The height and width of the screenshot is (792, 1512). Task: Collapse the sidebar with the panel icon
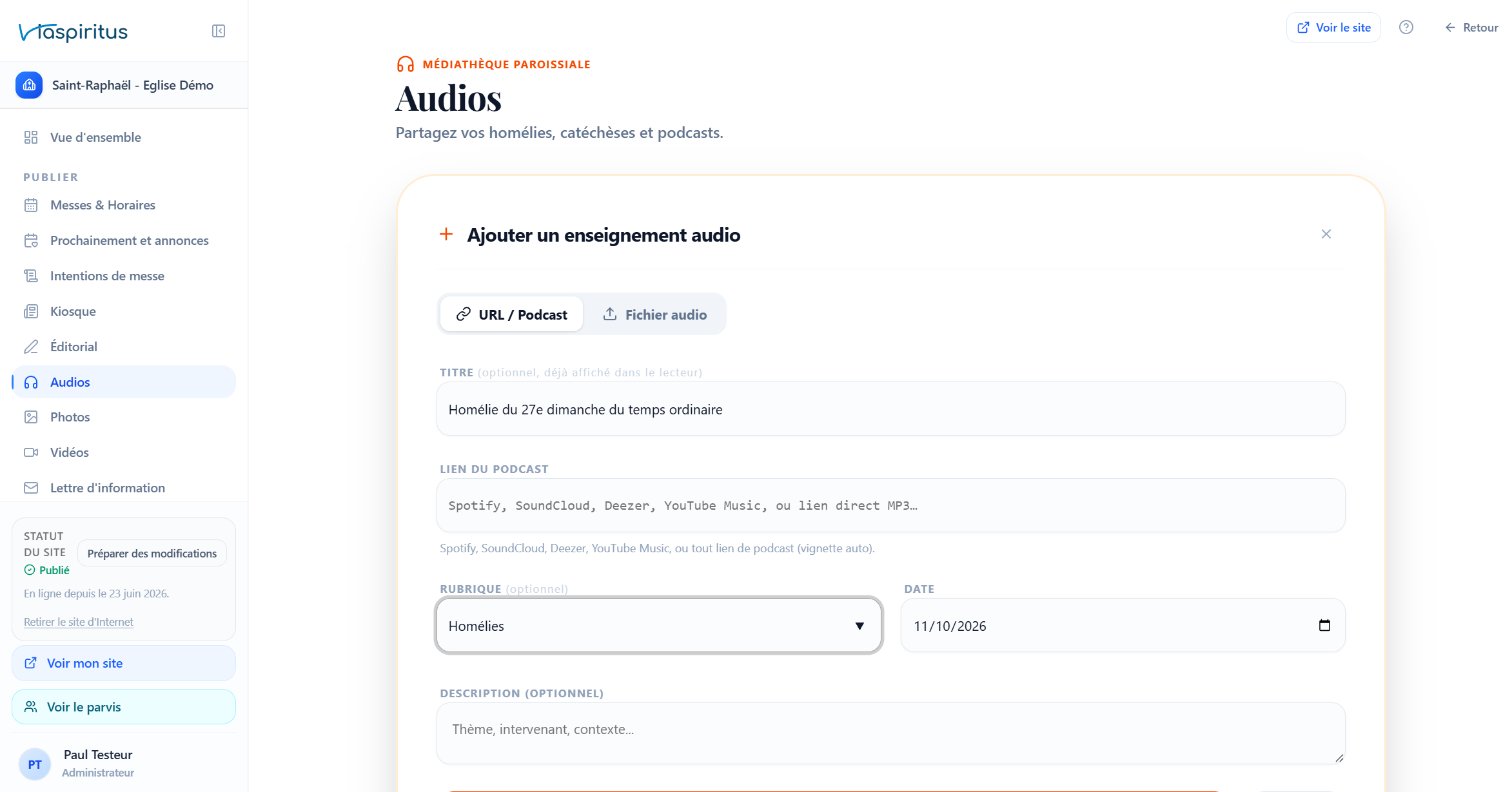(x=218, y=31)
